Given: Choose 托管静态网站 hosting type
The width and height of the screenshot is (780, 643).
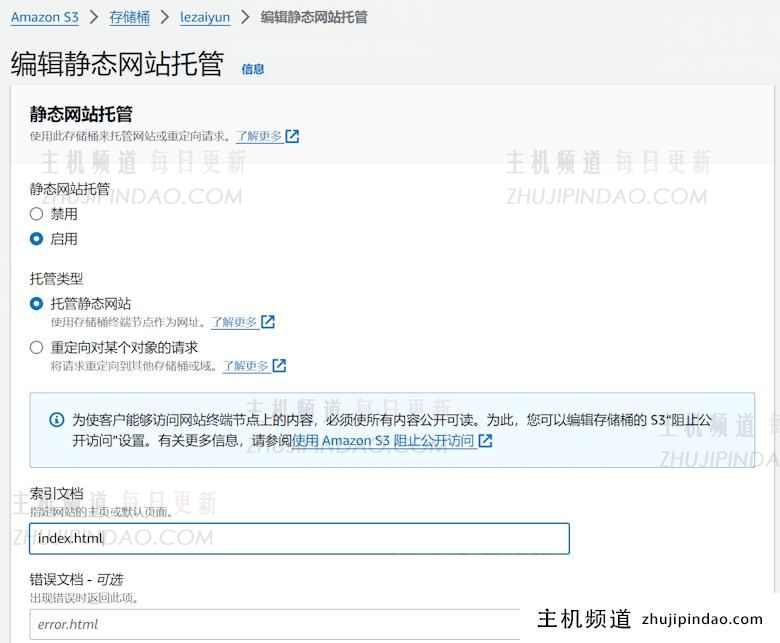Looking at the screenshot, I should pos(36,304).
